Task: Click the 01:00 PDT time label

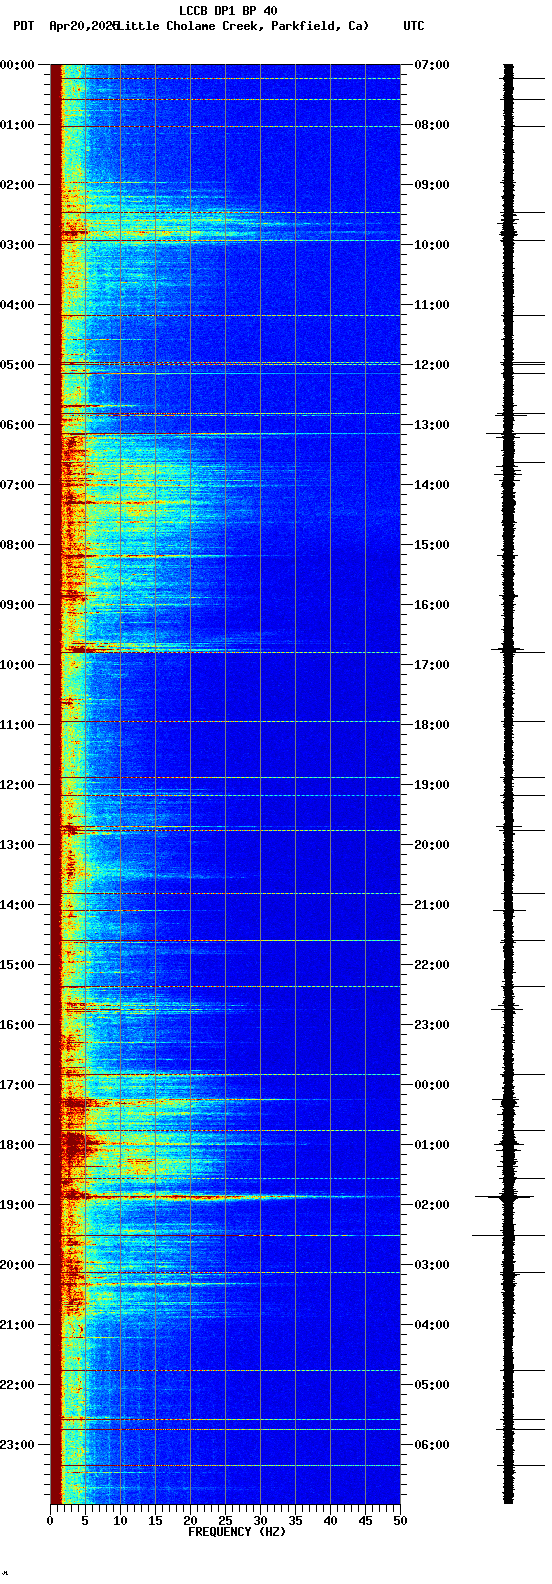Action: coord(18,125)
